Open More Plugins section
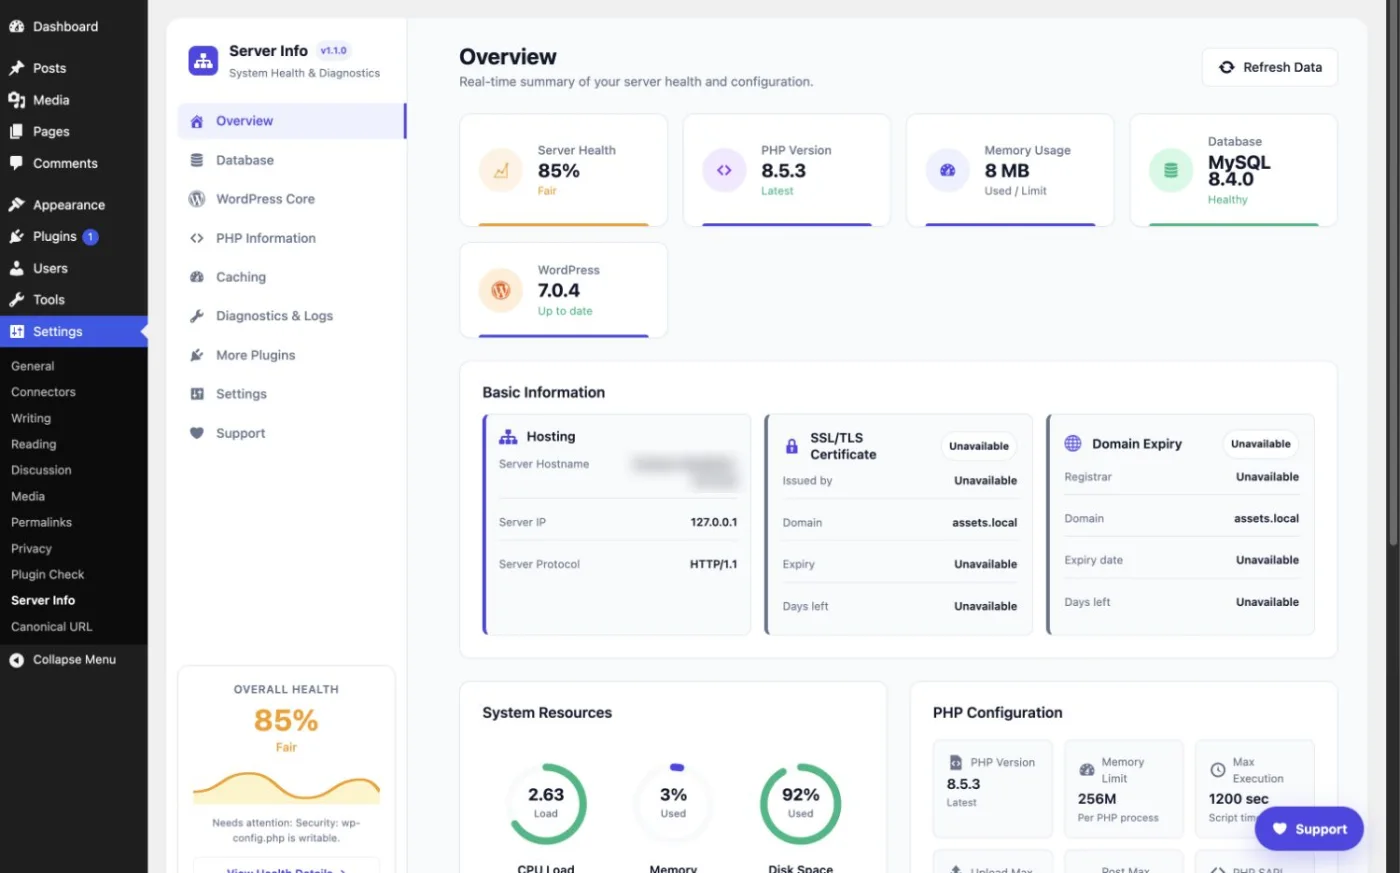Image resolution: width=1400 pixels, height=873 pixels. pyautogui.click(x=291, y=355)
